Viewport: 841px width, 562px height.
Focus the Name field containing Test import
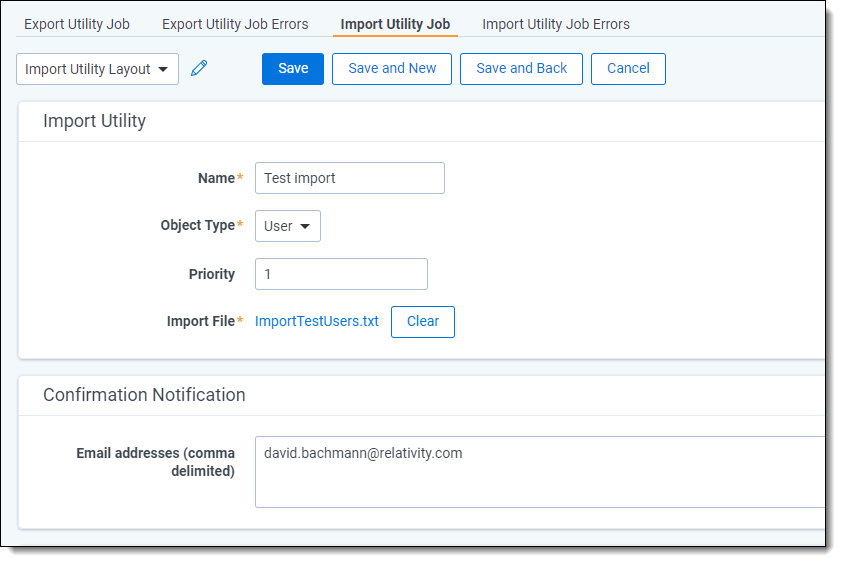350,178
